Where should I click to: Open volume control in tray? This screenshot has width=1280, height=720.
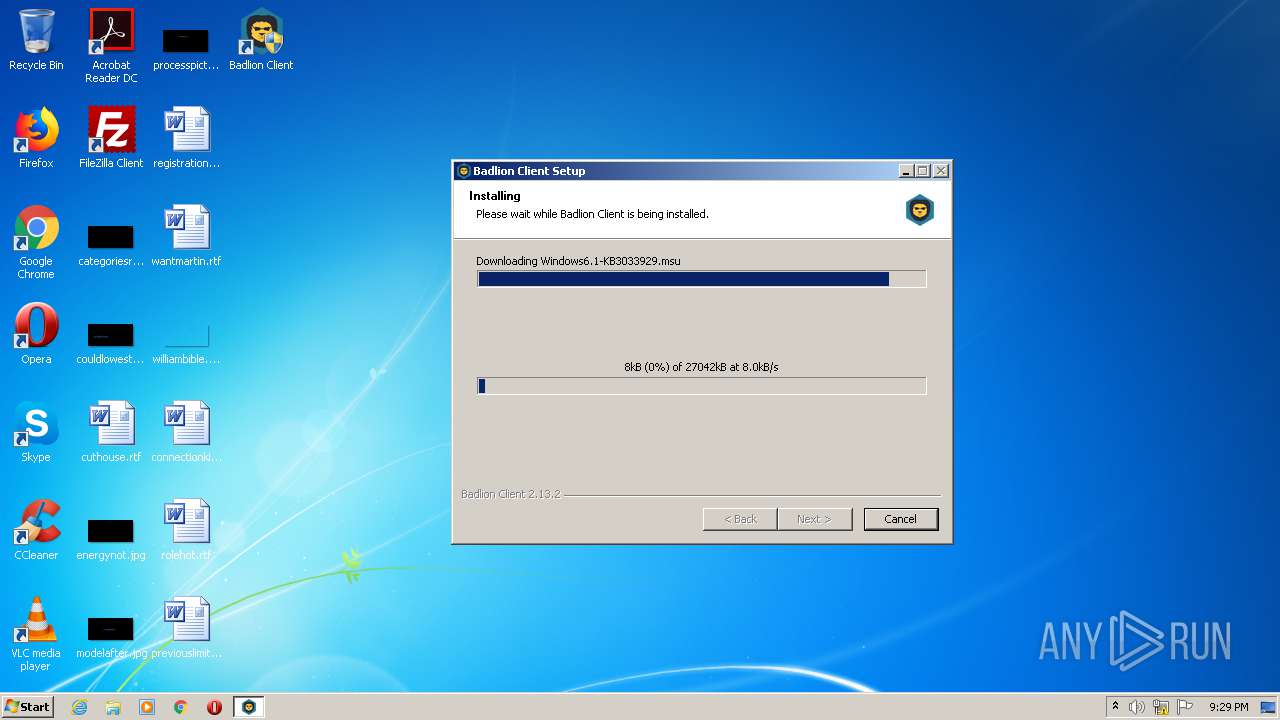click(x=1137, y=707)
